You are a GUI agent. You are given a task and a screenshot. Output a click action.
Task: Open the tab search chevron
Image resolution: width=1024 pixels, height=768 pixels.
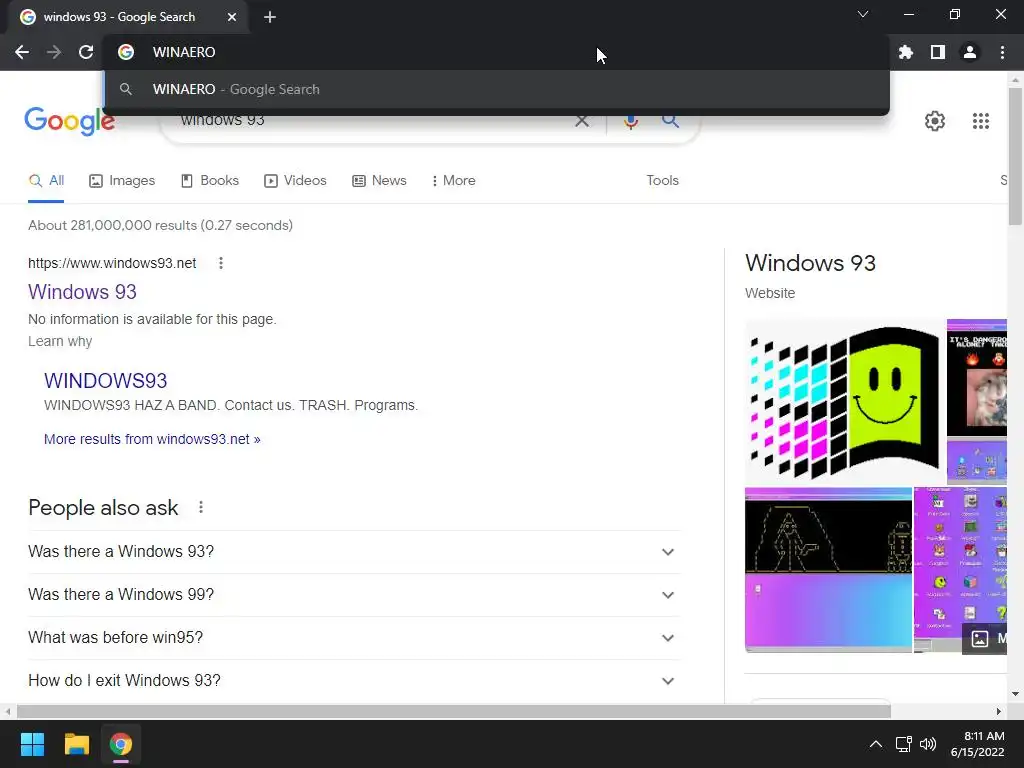(863, 14)
